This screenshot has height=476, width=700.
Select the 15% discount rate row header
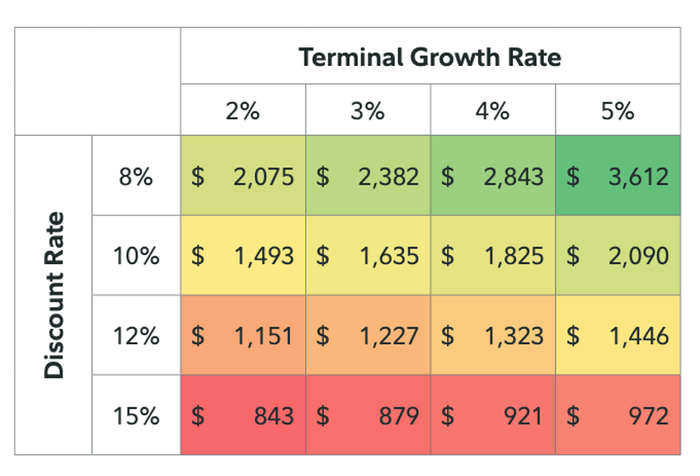[135, 414]
